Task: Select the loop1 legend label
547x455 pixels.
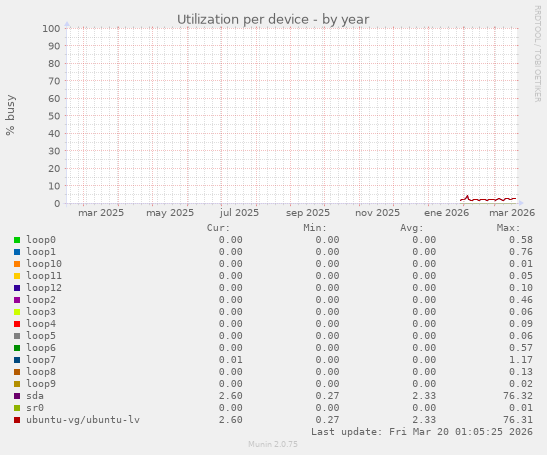Action: click(x=41, y=252)
